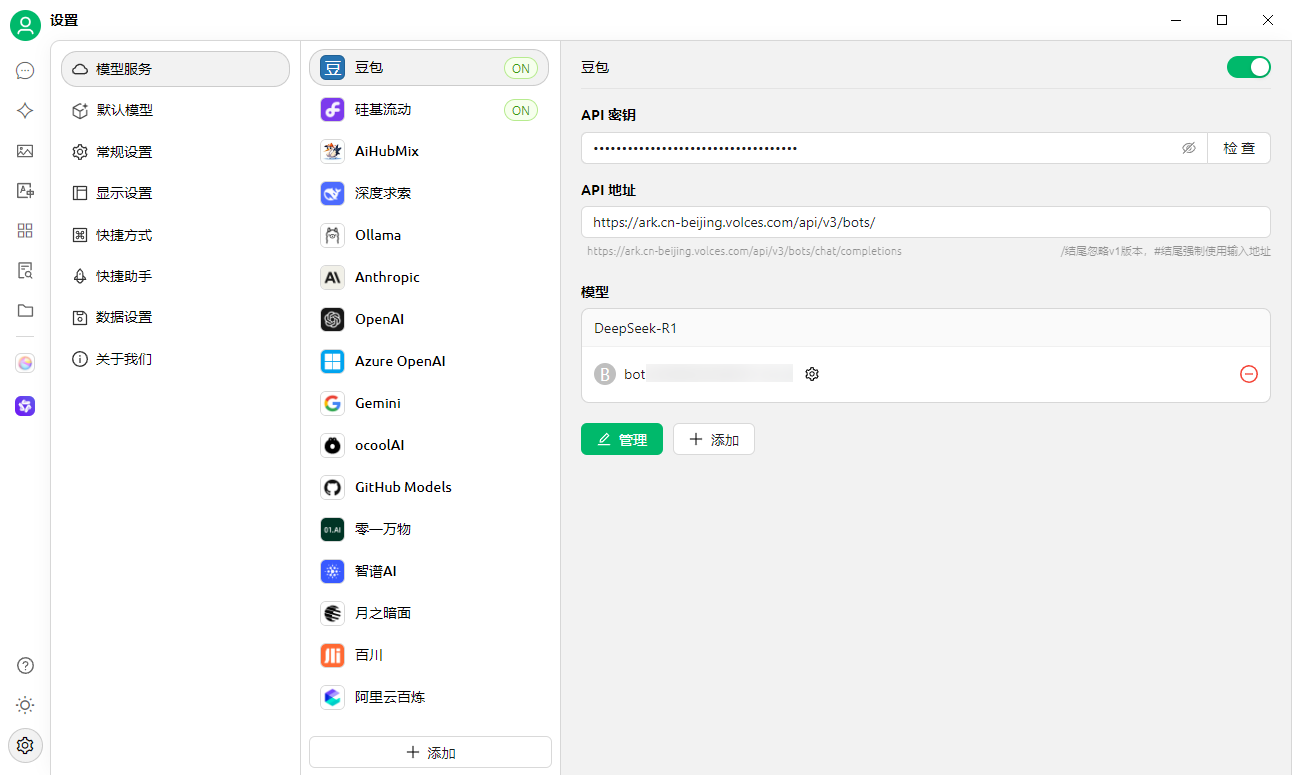Open the files folder sidebar icon
The width and height of the screenshot is (1292, 775).
coord(25,311)
